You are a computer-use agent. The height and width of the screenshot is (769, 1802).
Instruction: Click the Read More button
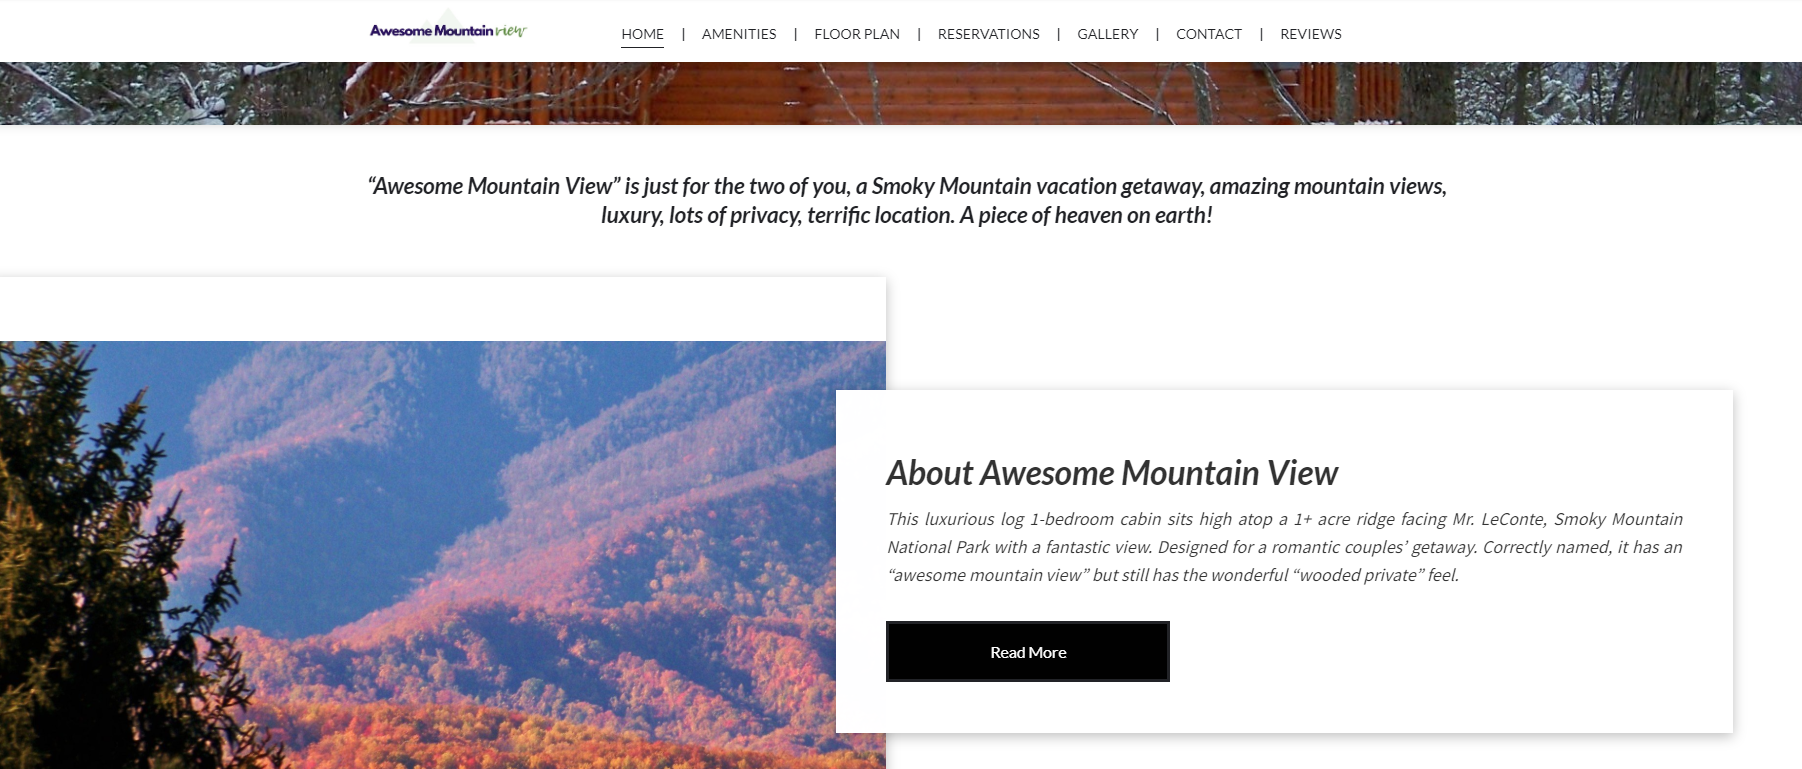tap(1028, 652)
